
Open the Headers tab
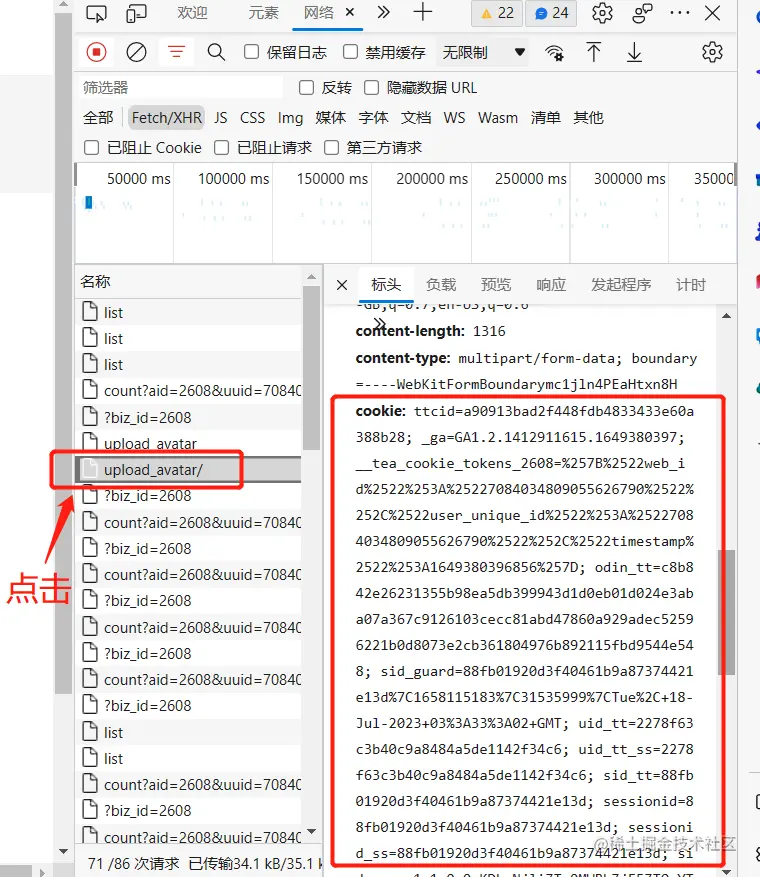386,285
